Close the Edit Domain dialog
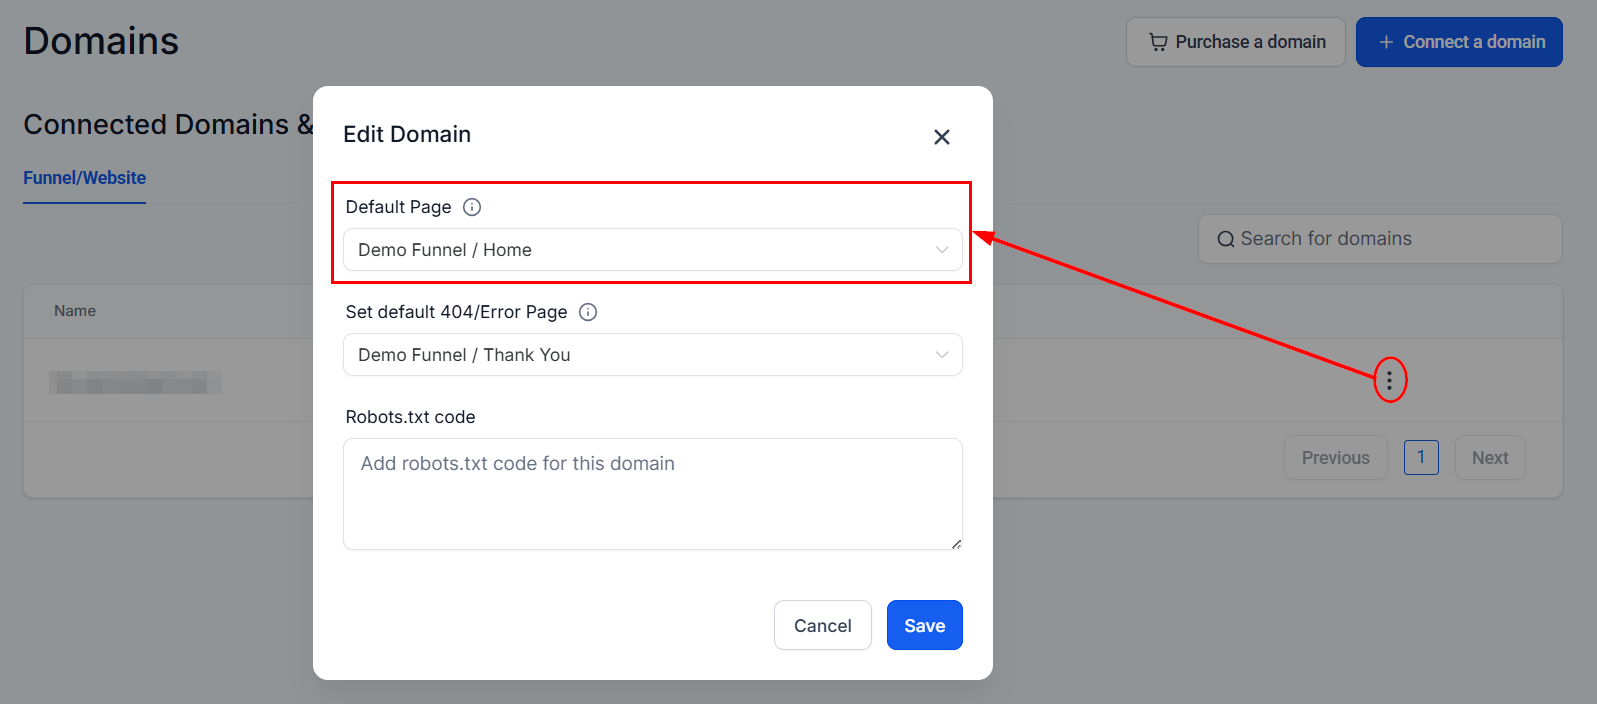The width and height of the screenshot is (1597, 704). (941, 137)
